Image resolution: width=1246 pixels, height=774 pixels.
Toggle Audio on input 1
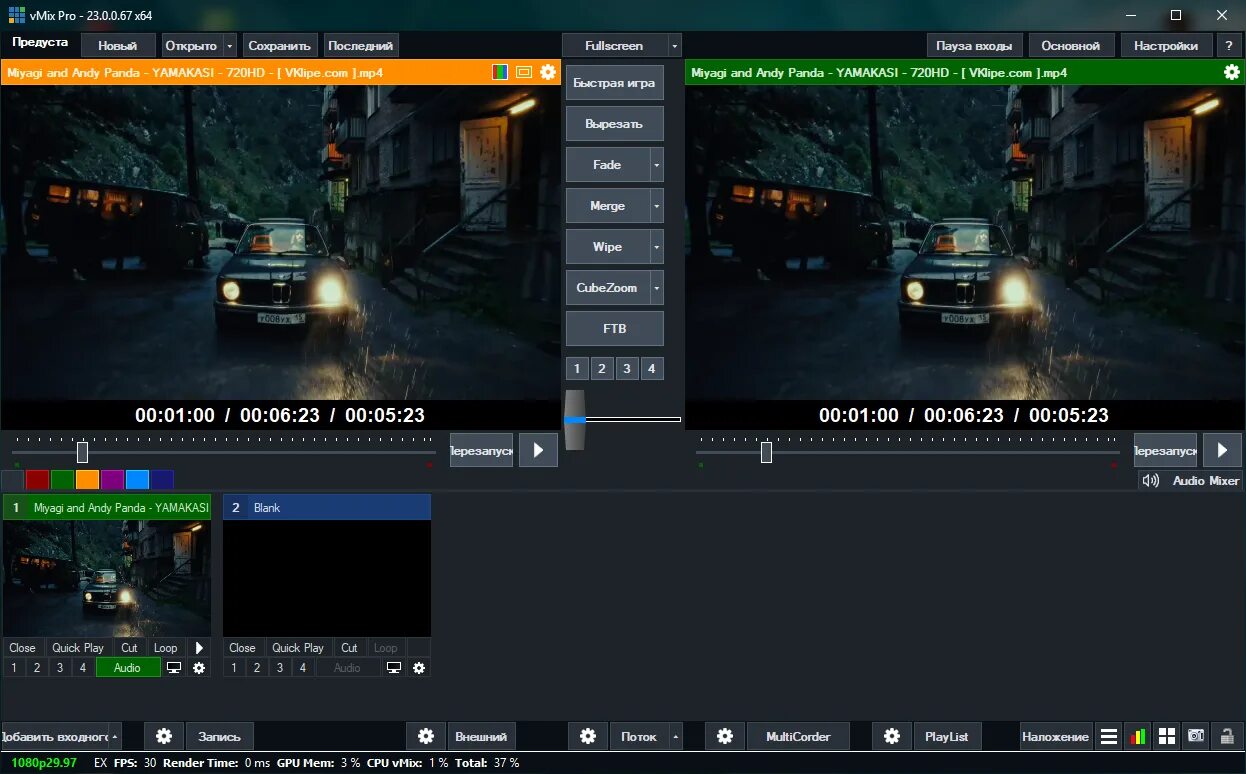(128, 667)
